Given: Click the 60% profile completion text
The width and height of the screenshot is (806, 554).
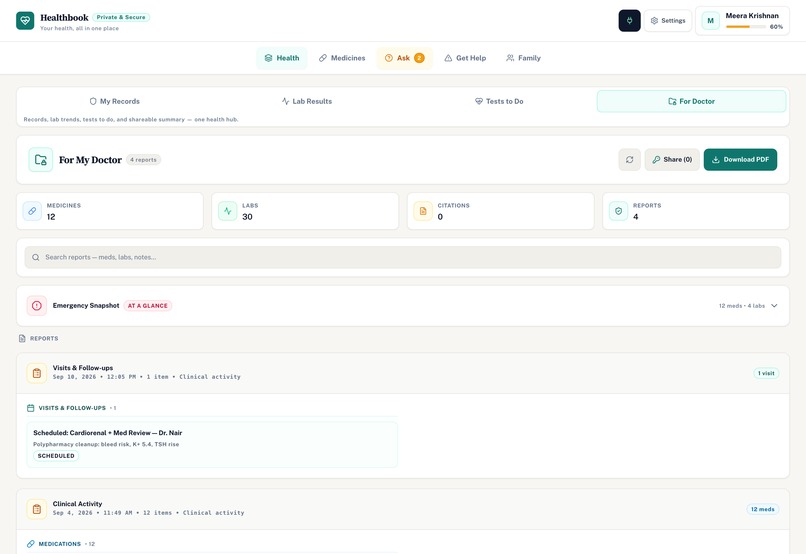Looking at the screenshot, I should [776, 27].
